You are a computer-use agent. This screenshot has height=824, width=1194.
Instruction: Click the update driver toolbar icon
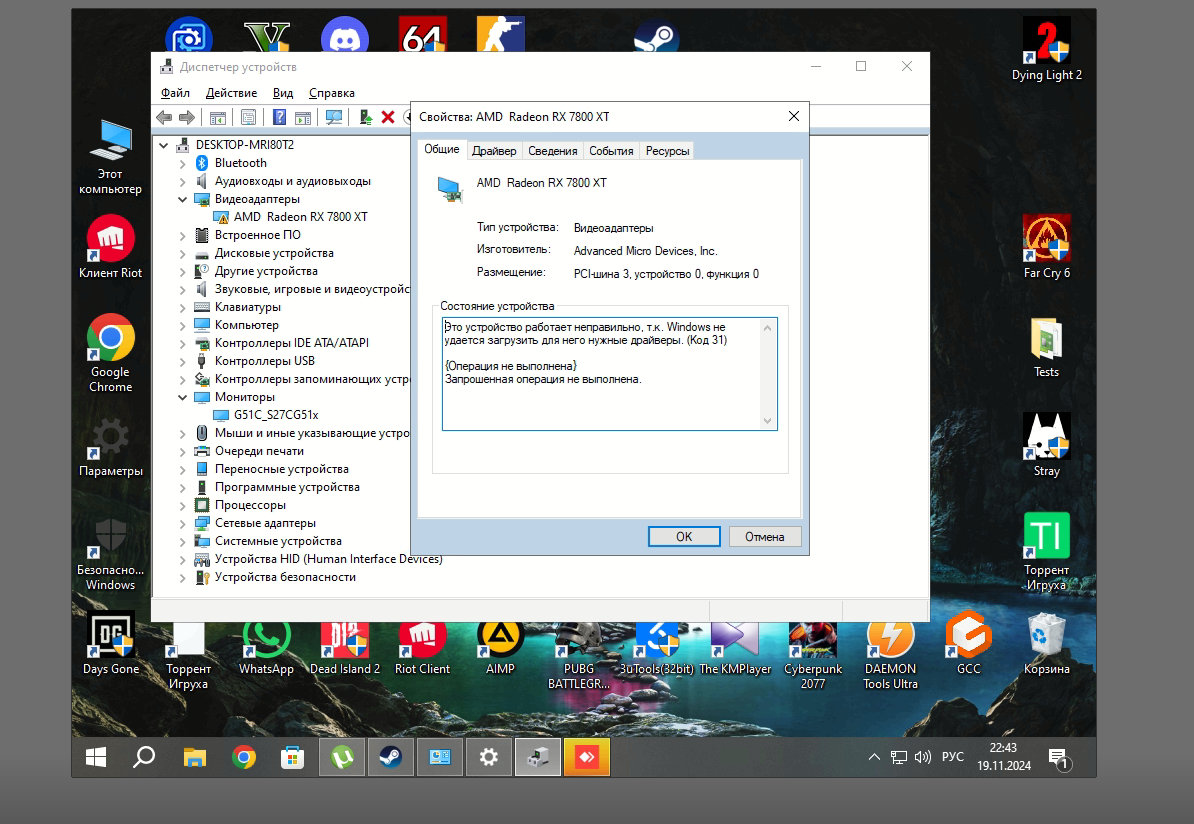coord(366,117)
